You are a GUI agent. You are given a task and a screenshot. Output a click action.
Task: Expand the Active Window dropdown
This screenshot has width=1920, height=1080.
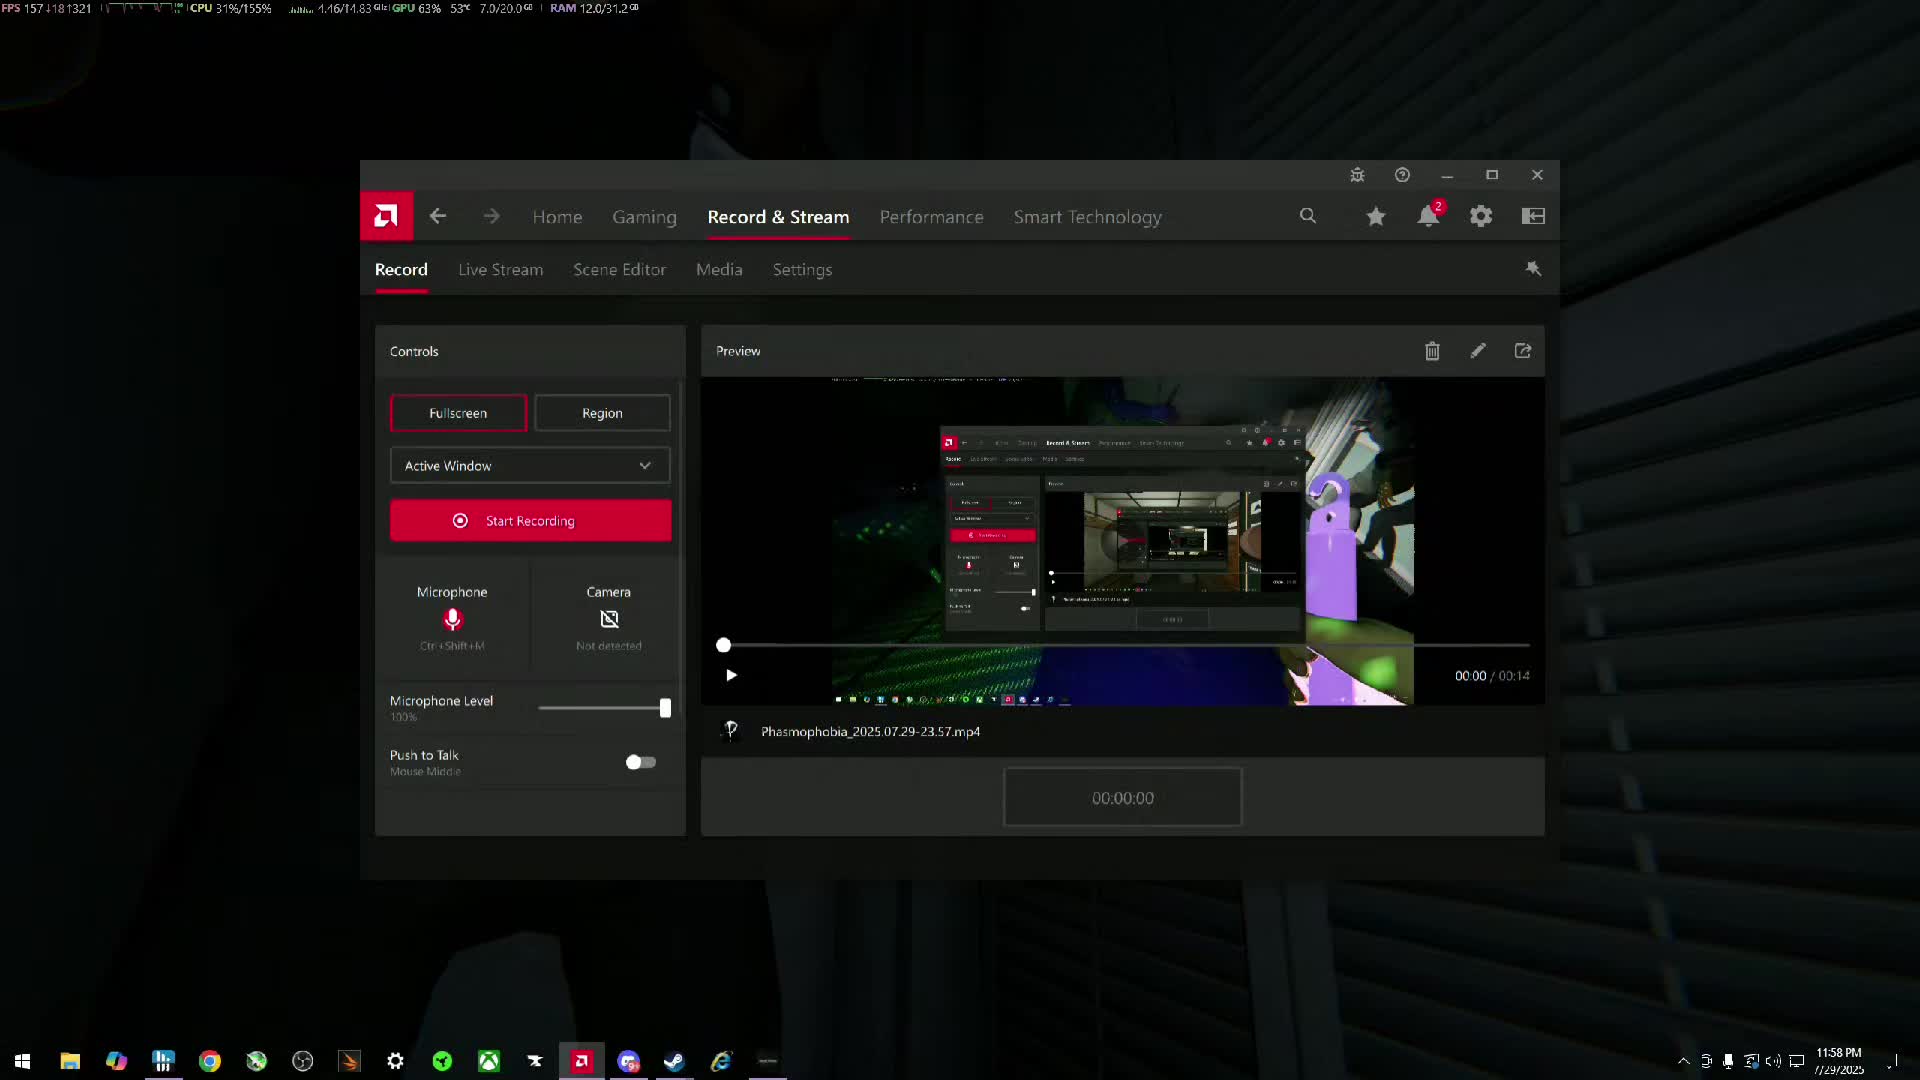(530, 466)
